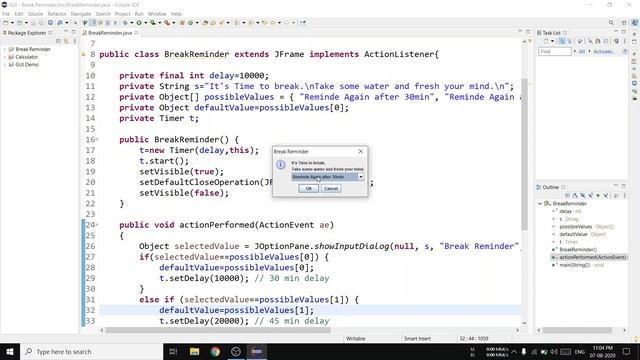Expand the Break Reminder project
The width and height of the screenshot is (640, 360).
5,49
